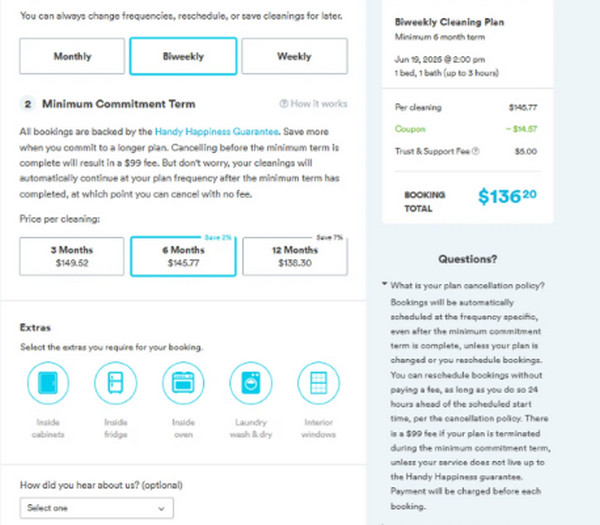The image size is (600, 525).
Task: Click the Trust & Support Fee info icon
Action: point(475,151)
